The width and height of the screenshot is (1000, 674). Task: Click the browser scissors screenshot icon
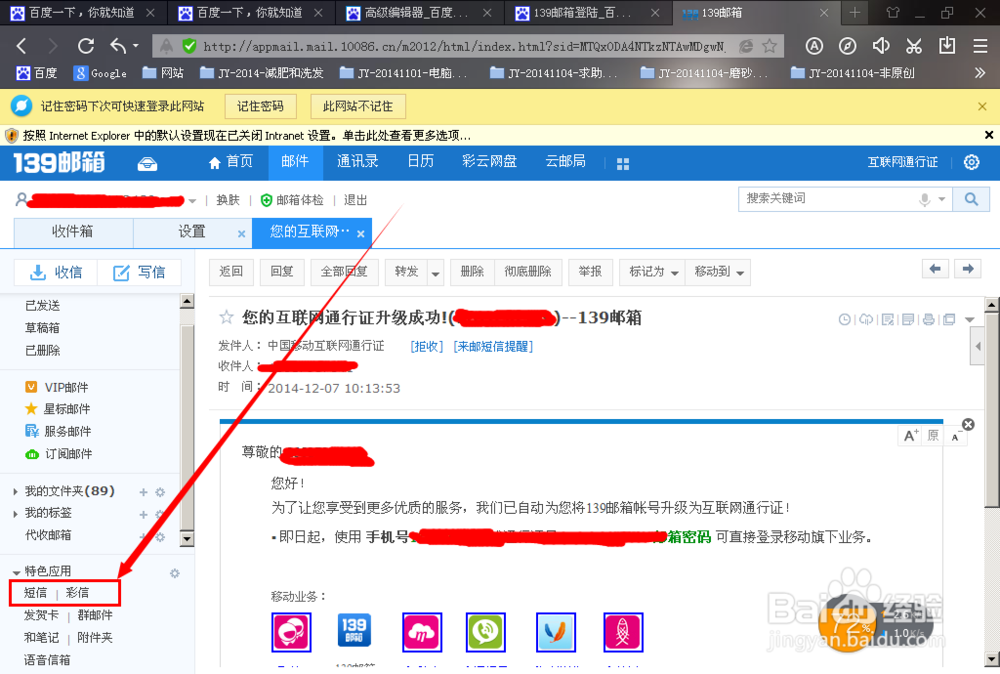click(914, 46)
